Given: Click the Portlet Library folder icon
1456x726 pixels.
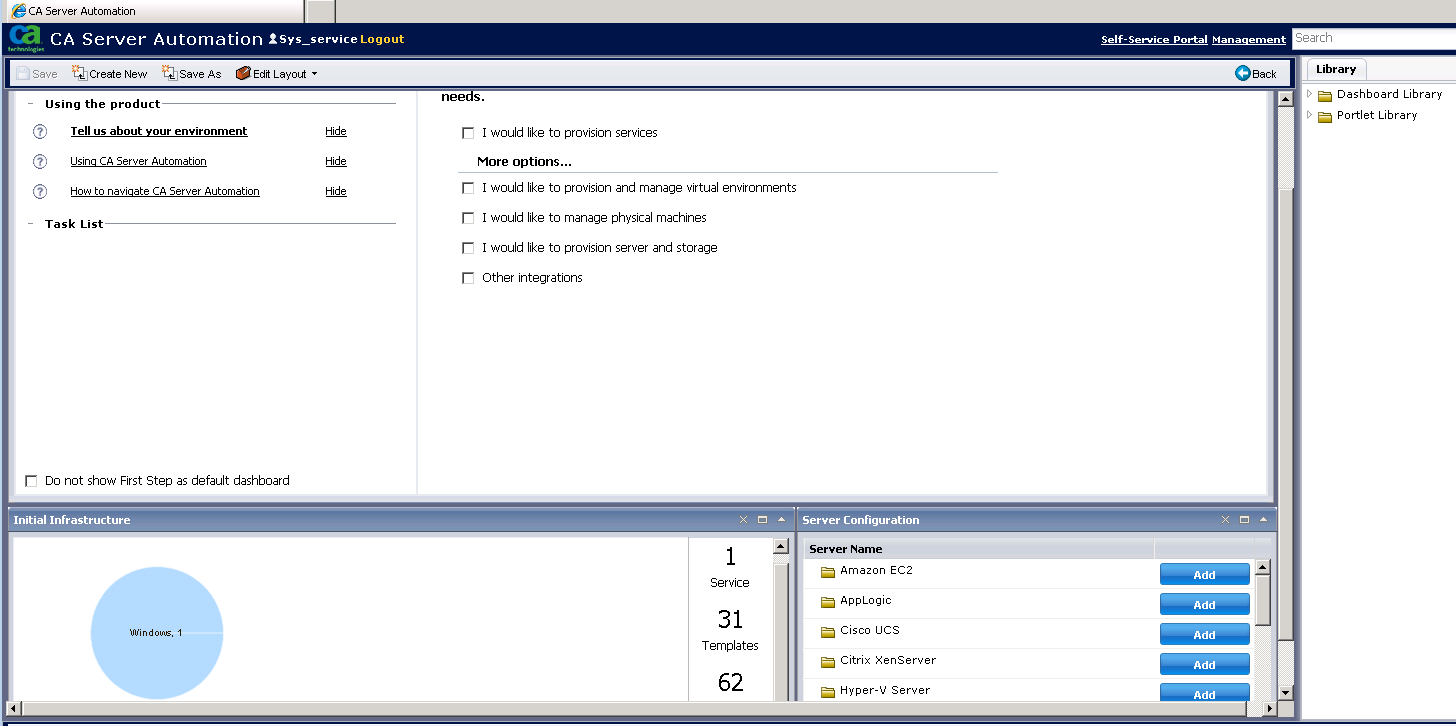Looking at the screenshot, I should (1325, 116).
